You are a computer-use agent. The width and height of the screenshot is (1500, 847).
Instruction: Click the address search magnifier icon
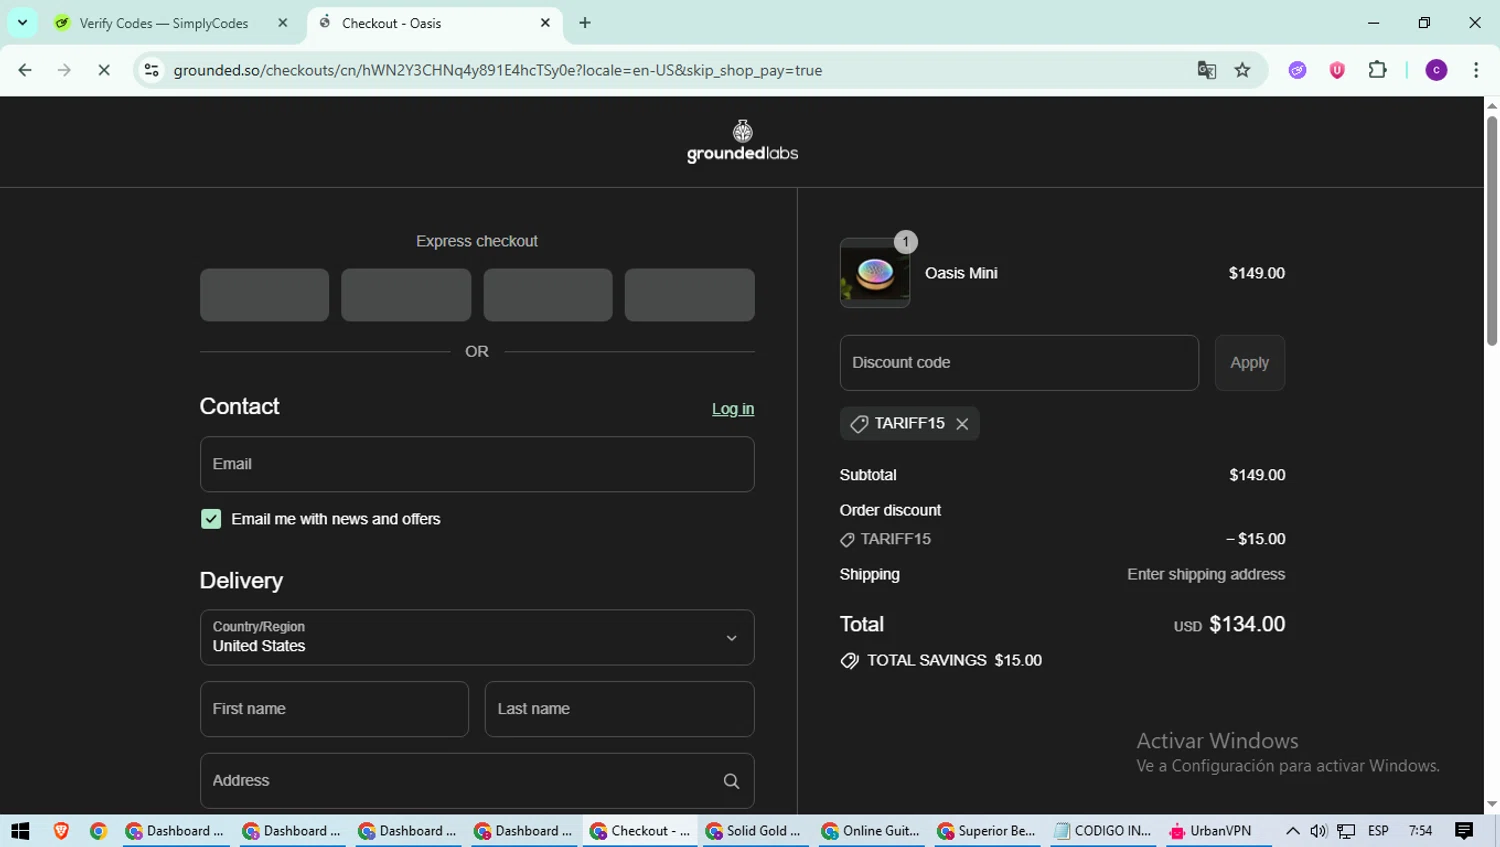coord(731,781)
